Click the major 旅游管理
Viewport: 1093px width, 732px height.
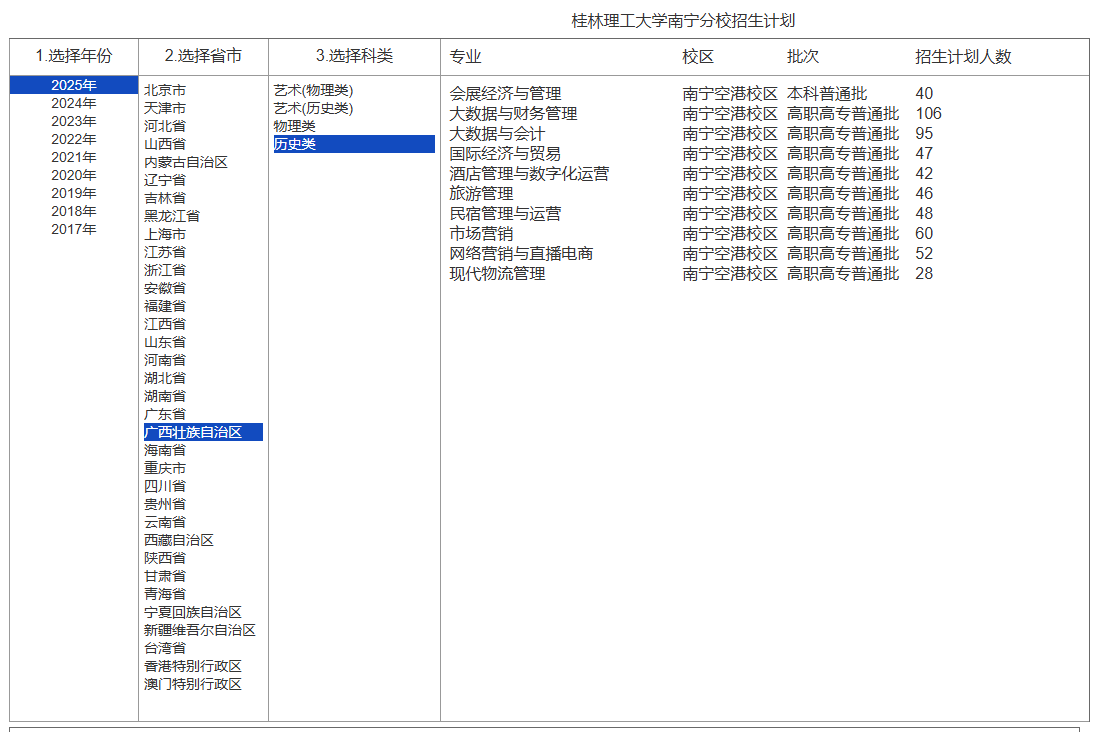[482, 194]
